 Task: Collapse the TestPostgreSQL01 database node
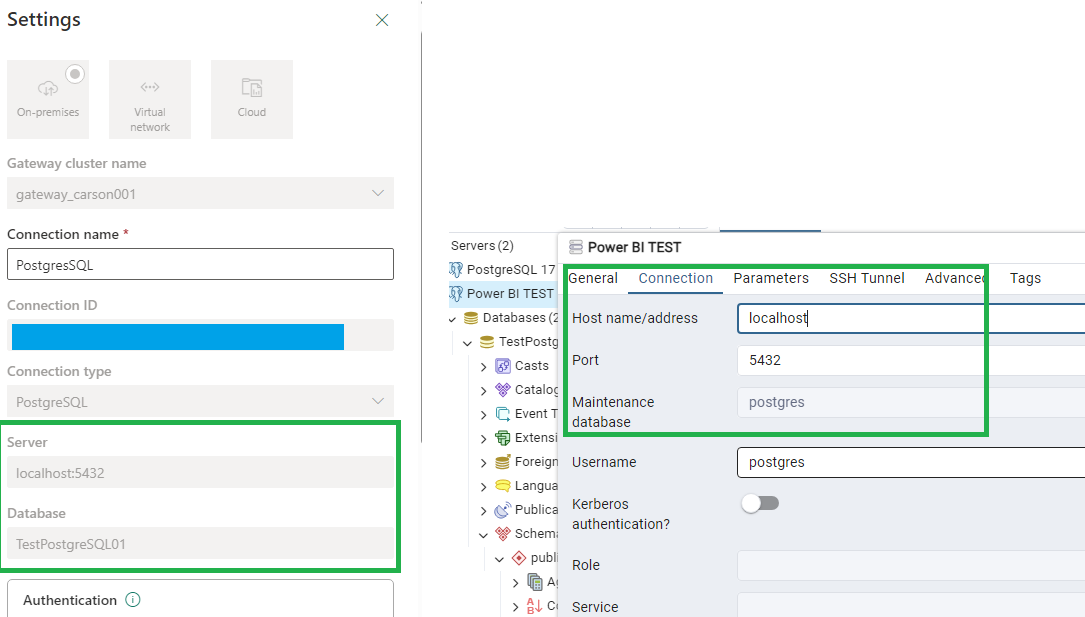pyautogui.click(x=468, y=342)
